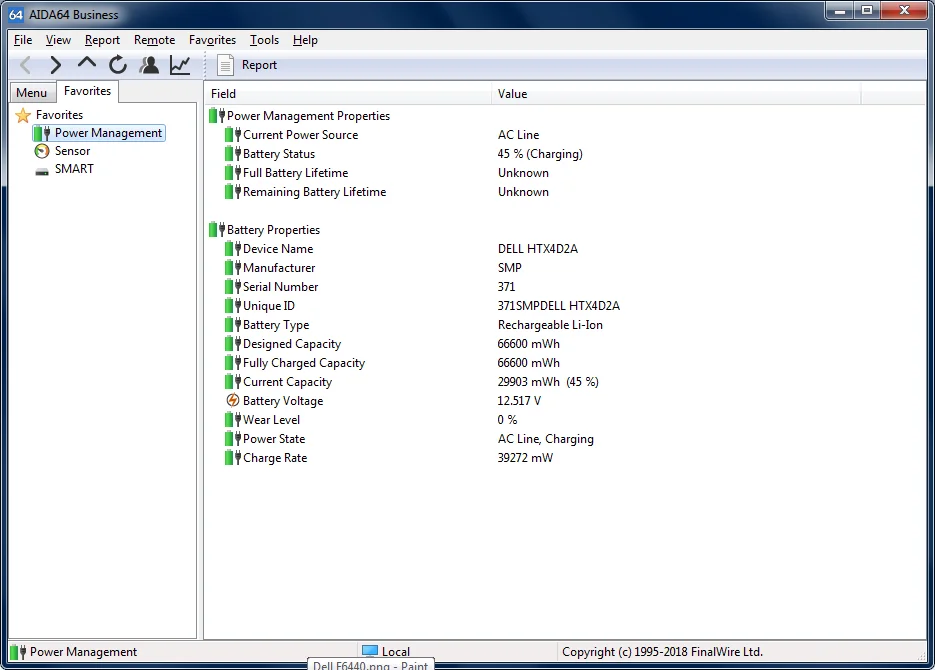The height and width of the screenshot is (670, 935).
Task: Click the gauge icon beside Sensor
Action: click(x=42, y=151)
